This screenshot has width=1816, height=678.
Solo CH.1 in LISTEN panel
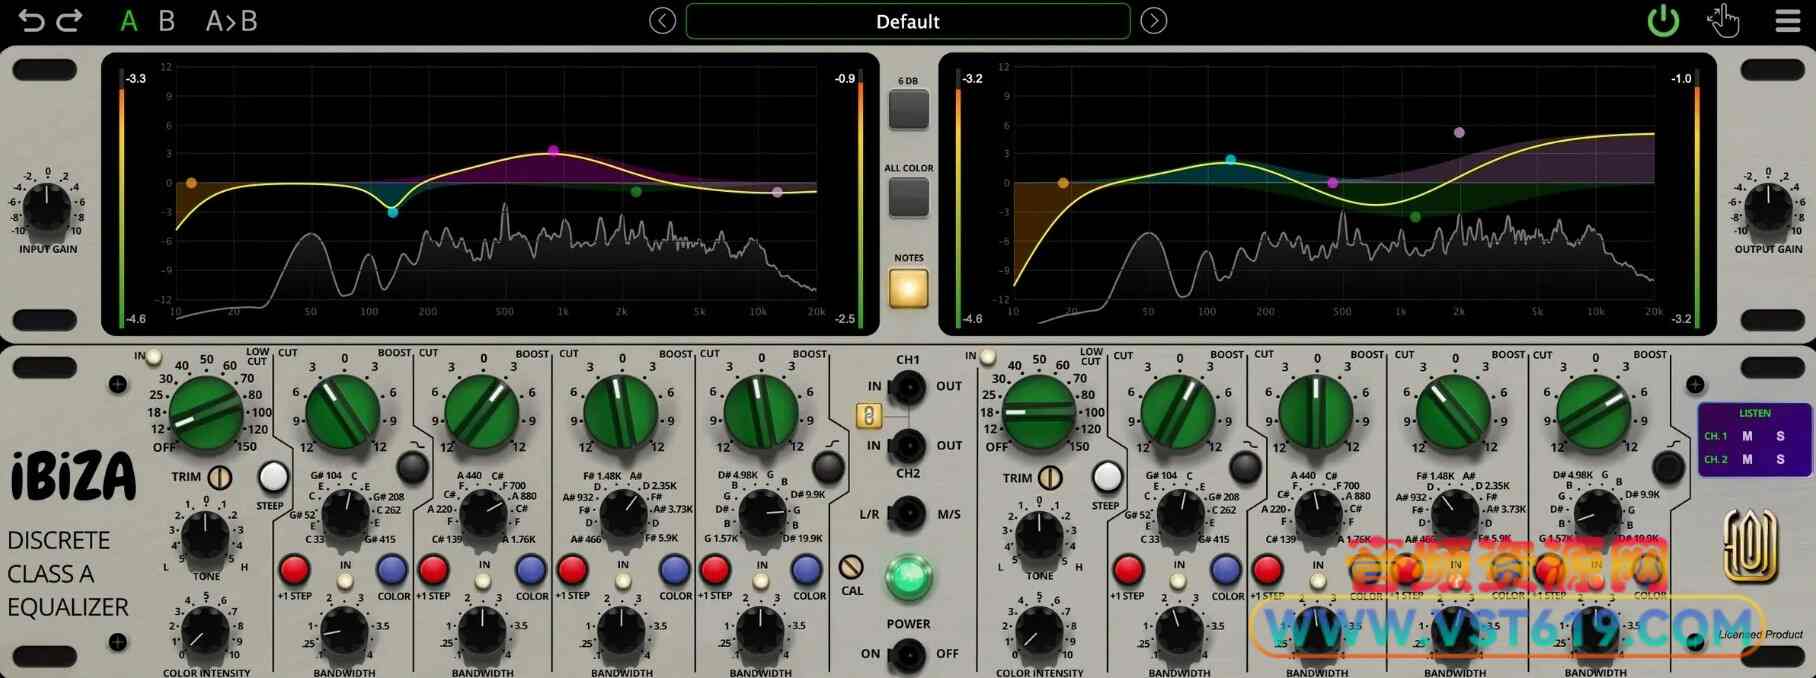coord(1780,436)
